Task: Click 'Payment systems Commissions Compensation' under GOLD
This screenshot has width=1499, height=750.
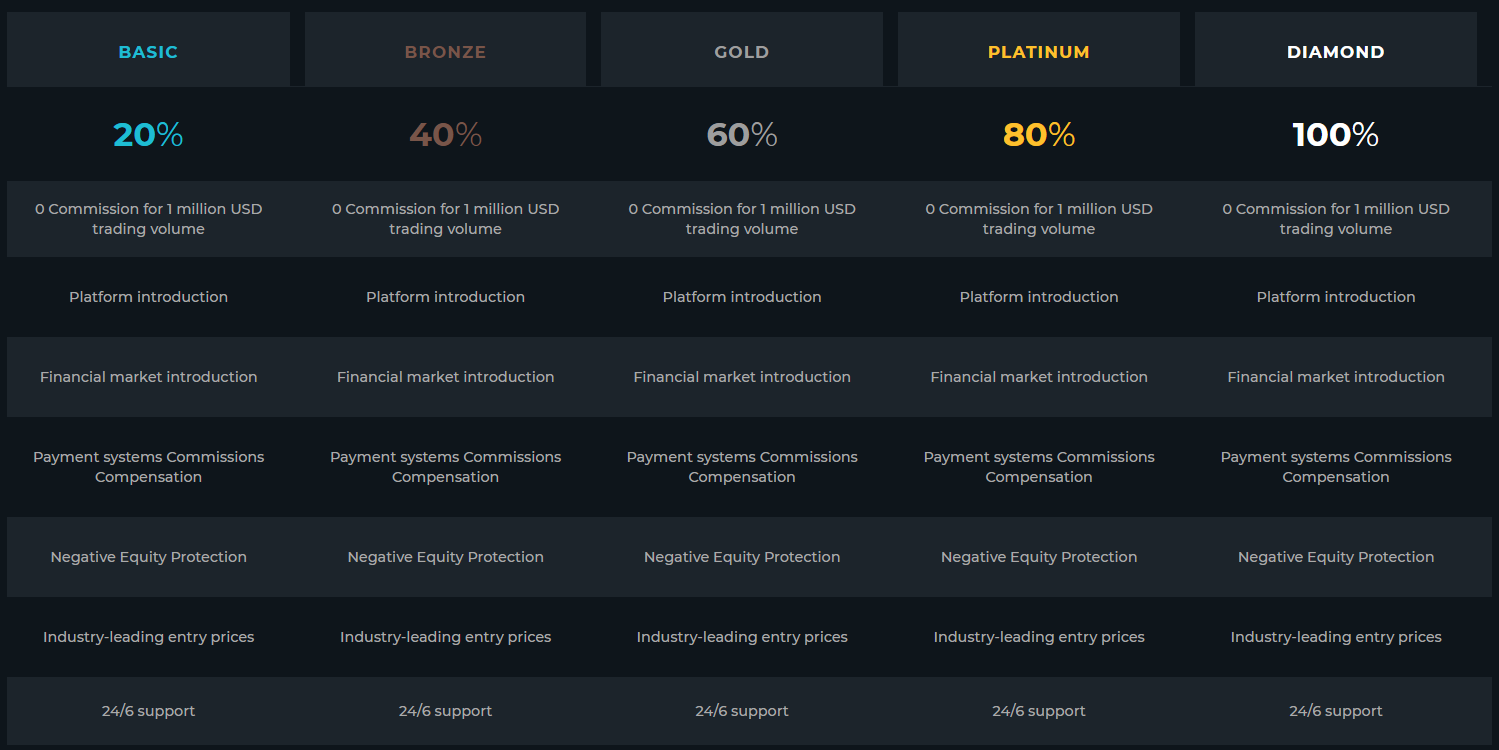Action: (x=742, y=467)
